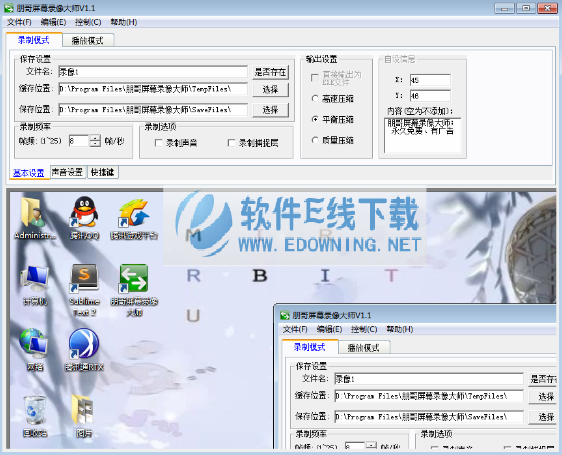Open 帮助(H) menu in the nested preview window
Viewport: 562px width, 455px height.
coord(400,329)
